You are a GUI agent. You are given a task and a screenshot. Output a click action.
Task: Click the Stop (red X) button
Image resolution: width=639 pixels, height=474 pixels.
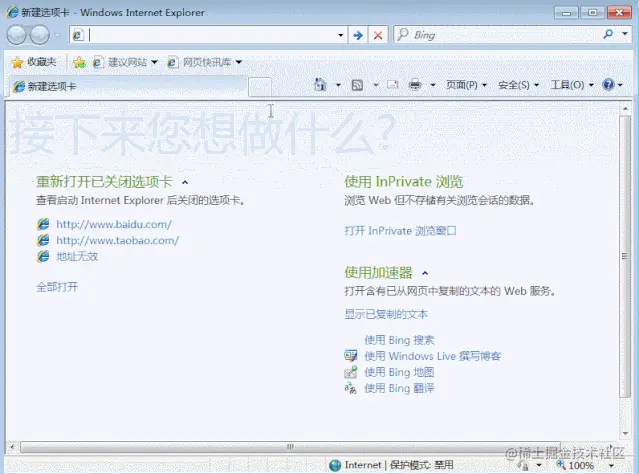click(x=378, y=35)
